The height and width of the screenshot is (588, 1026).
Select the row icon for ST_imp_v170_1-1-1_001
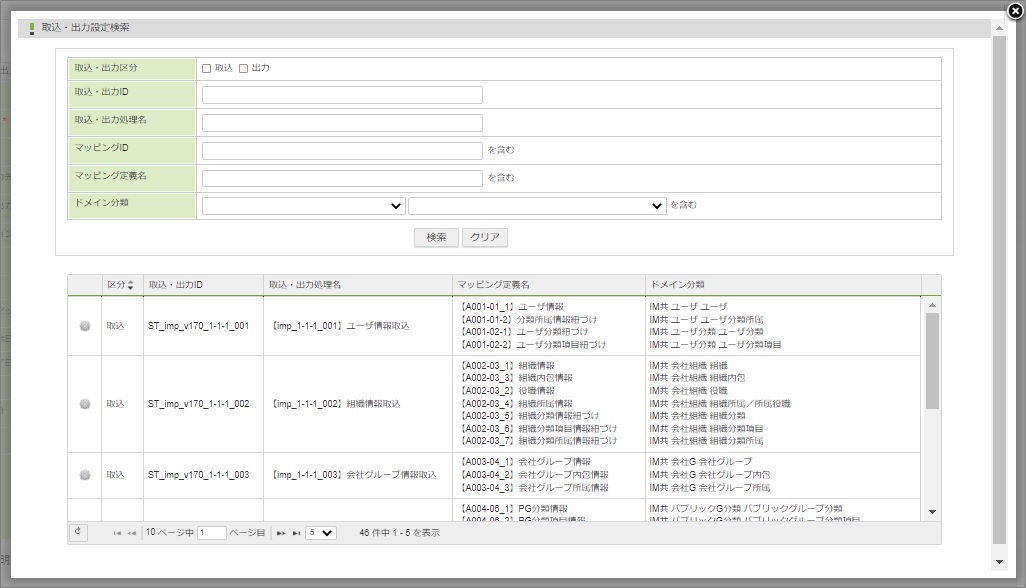click(x=85, y=326)
